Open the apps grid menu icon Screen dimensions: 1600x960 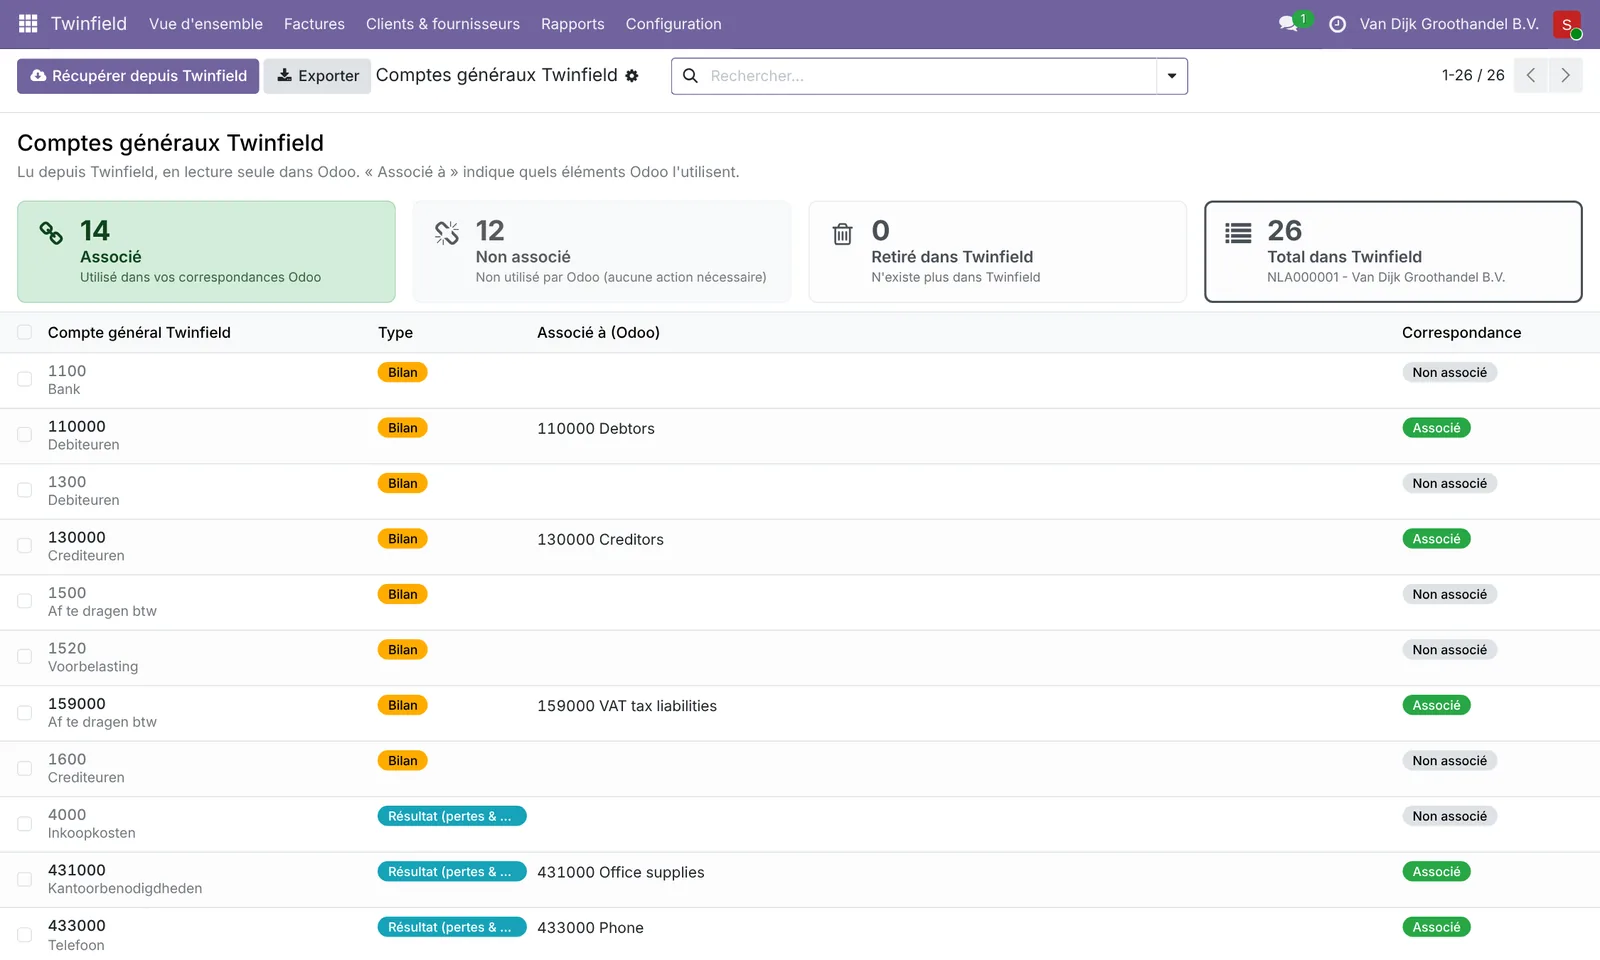(28, 23)
